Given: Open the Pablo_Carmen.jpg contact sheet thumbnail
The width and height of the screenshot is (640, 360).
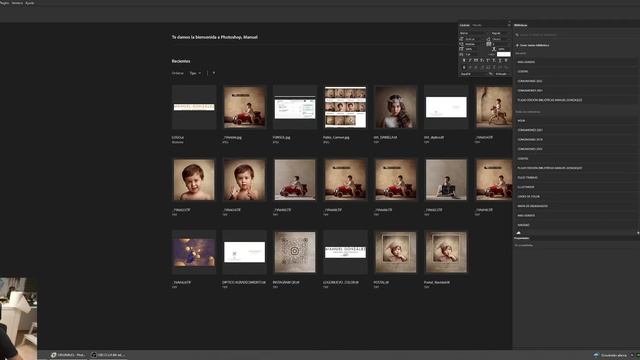Looking at the screenshot, I should [345, 107].
